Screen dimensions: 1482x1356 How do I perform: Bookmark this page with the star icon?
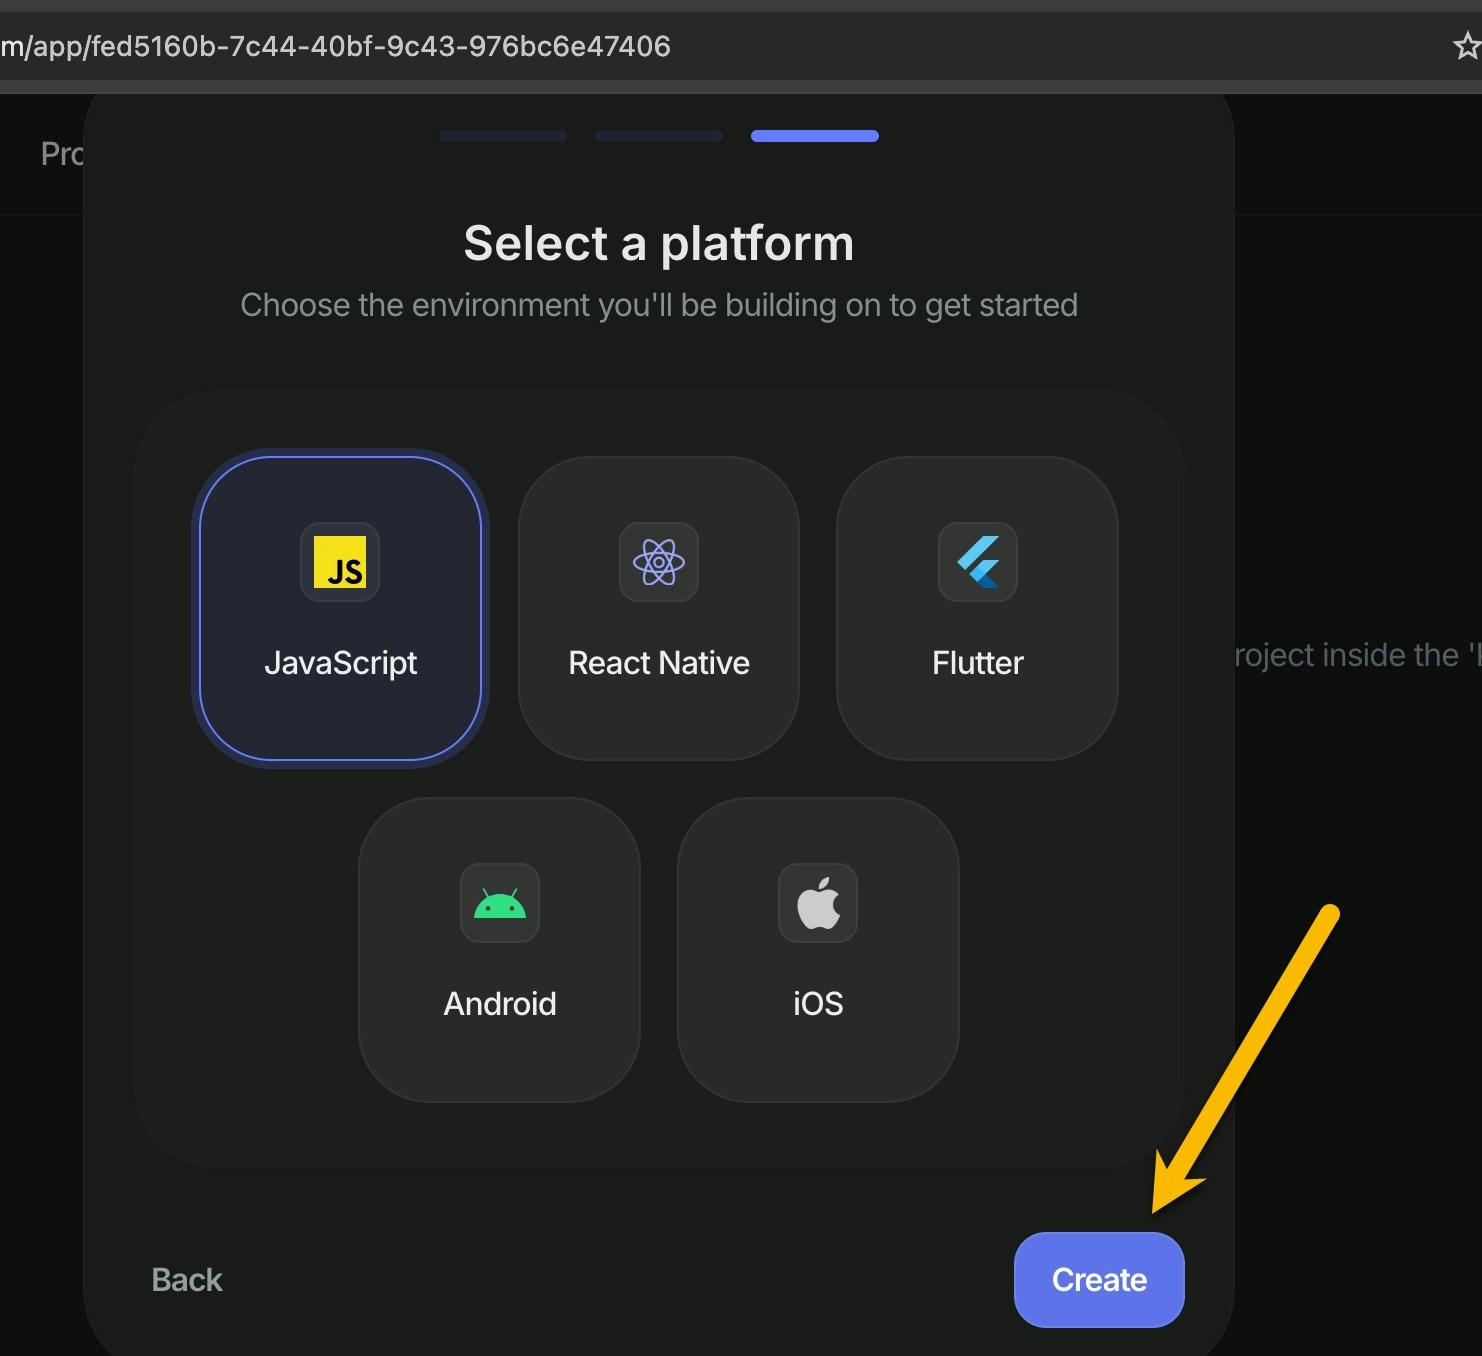tap(1466, 46)
